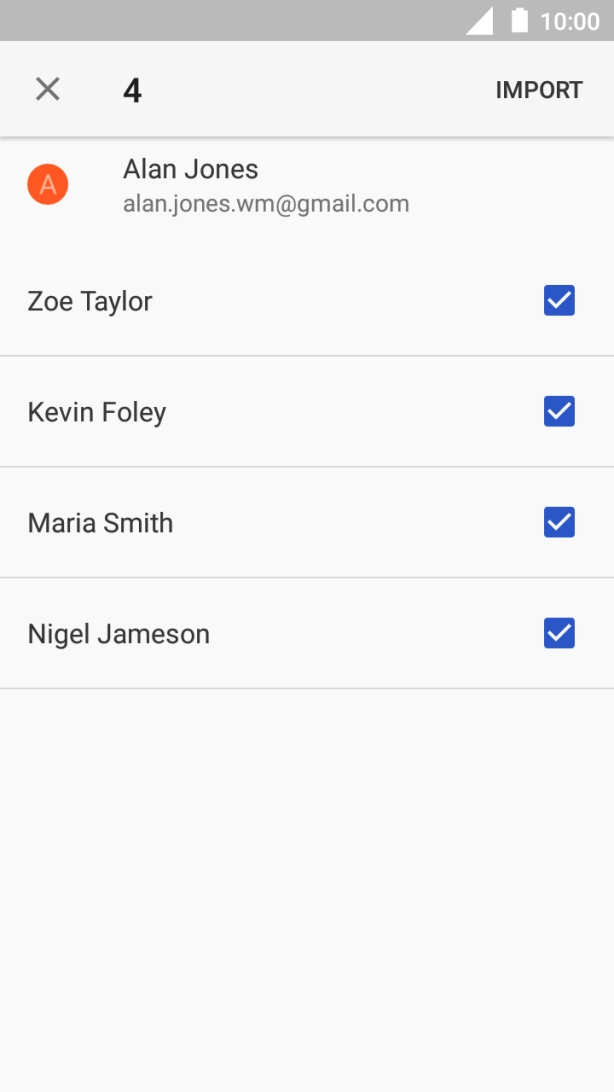Click the Maria Smith contact name
Image resolution: width=614 pixels, height=1092 pixels.
pyautogui.click(x=100, y=523)
